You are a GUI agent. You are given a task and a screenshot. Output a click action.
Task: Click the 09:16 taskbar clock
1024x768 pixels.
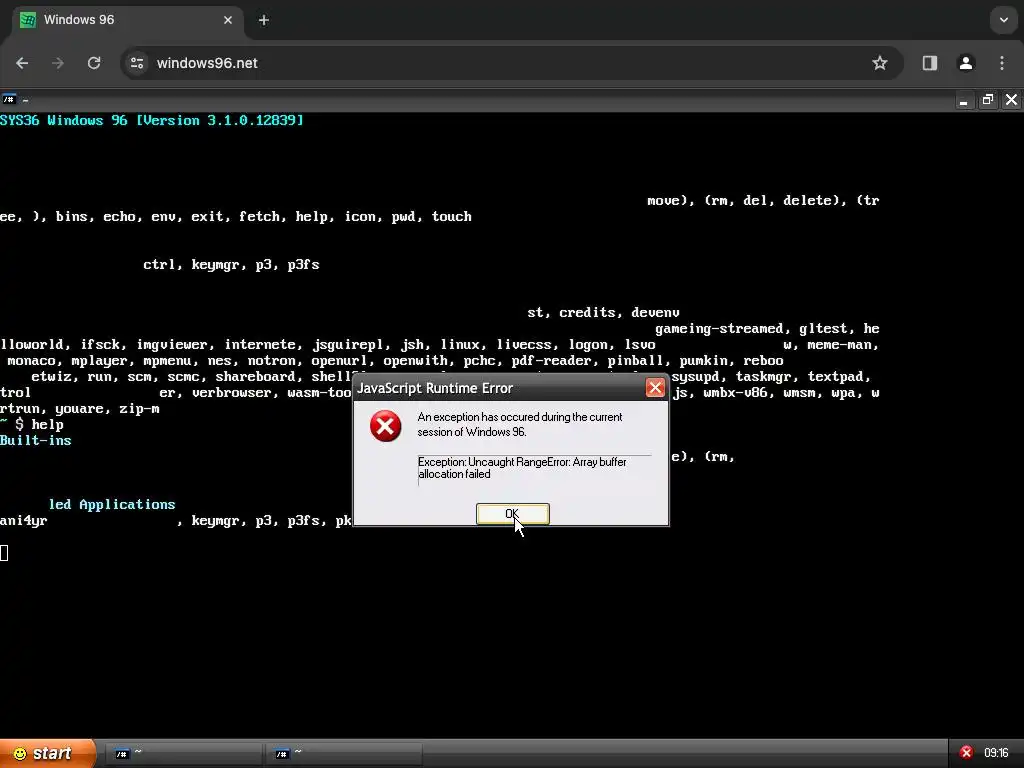point(996,753)
